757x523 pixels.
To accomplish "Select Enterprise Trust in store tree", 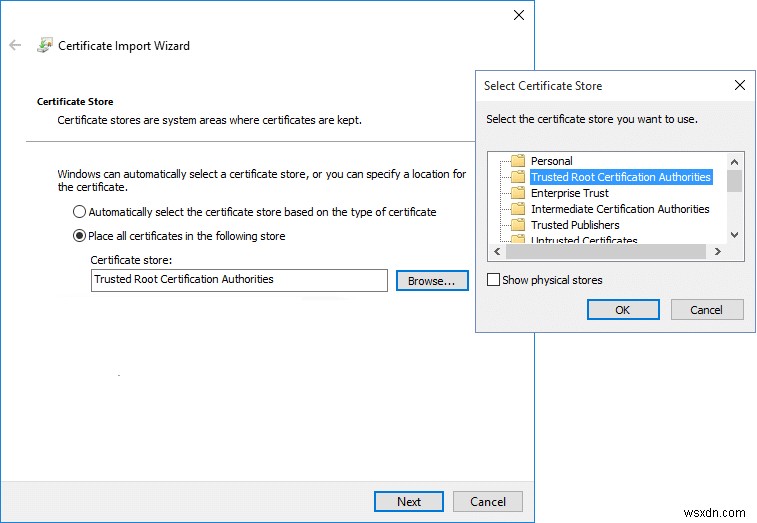I will [x=569, y=193].
